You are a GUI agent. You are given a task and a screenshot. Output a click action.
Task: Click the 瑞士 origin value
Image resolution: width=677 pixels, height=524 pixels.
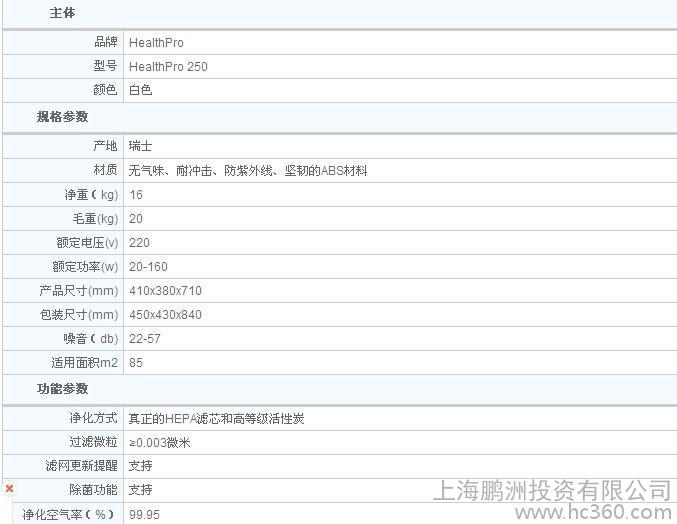(140, 146)
